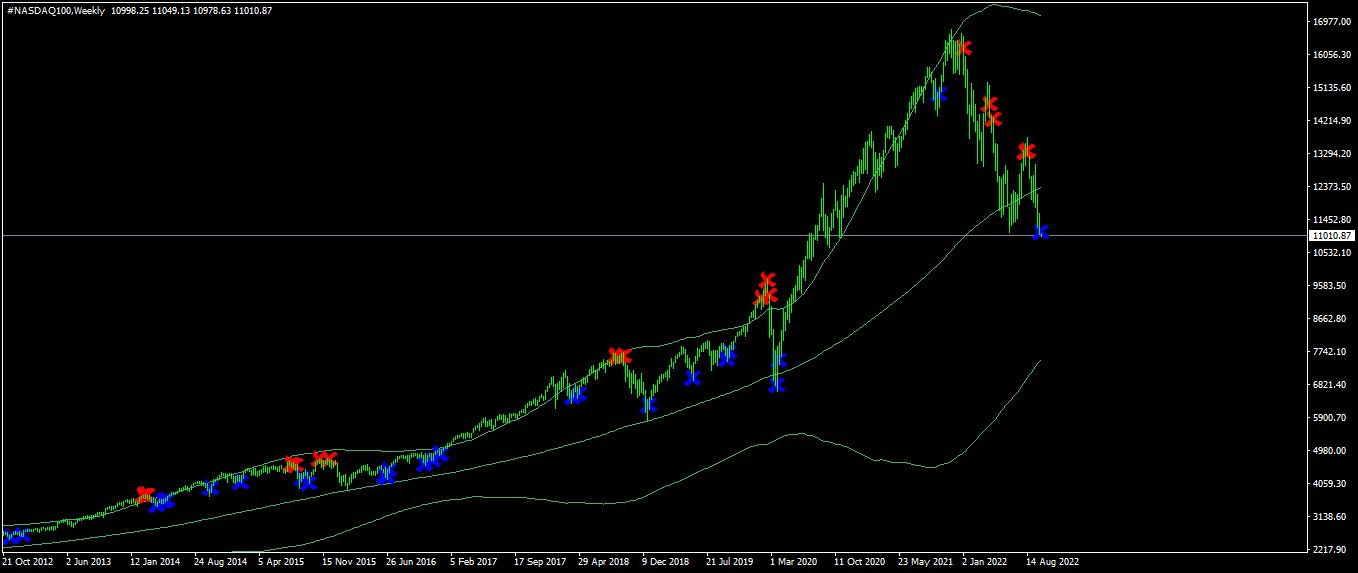
Task: Click the #NASDAQ100,Weekly chart title text
Action: [54, 10]
